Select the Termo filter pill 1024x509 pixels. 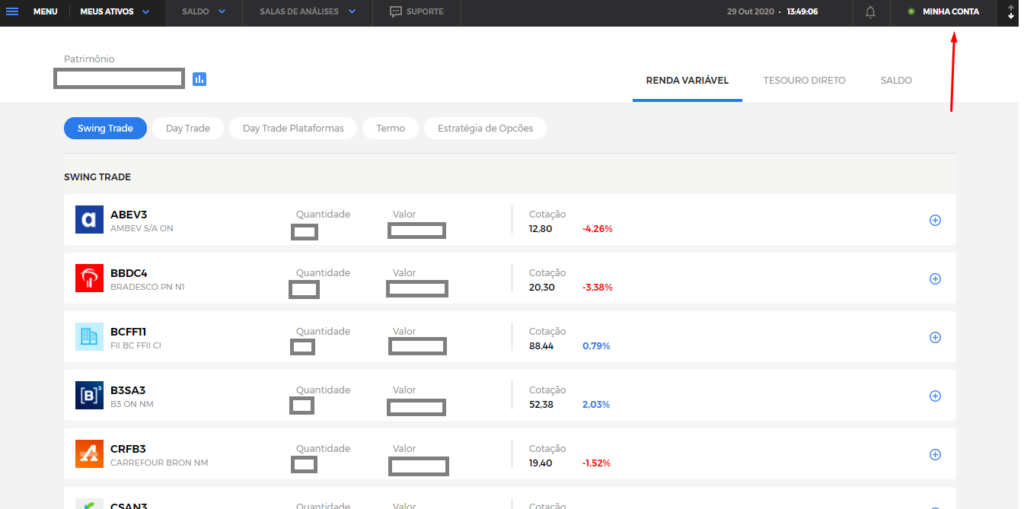[391, 128]
